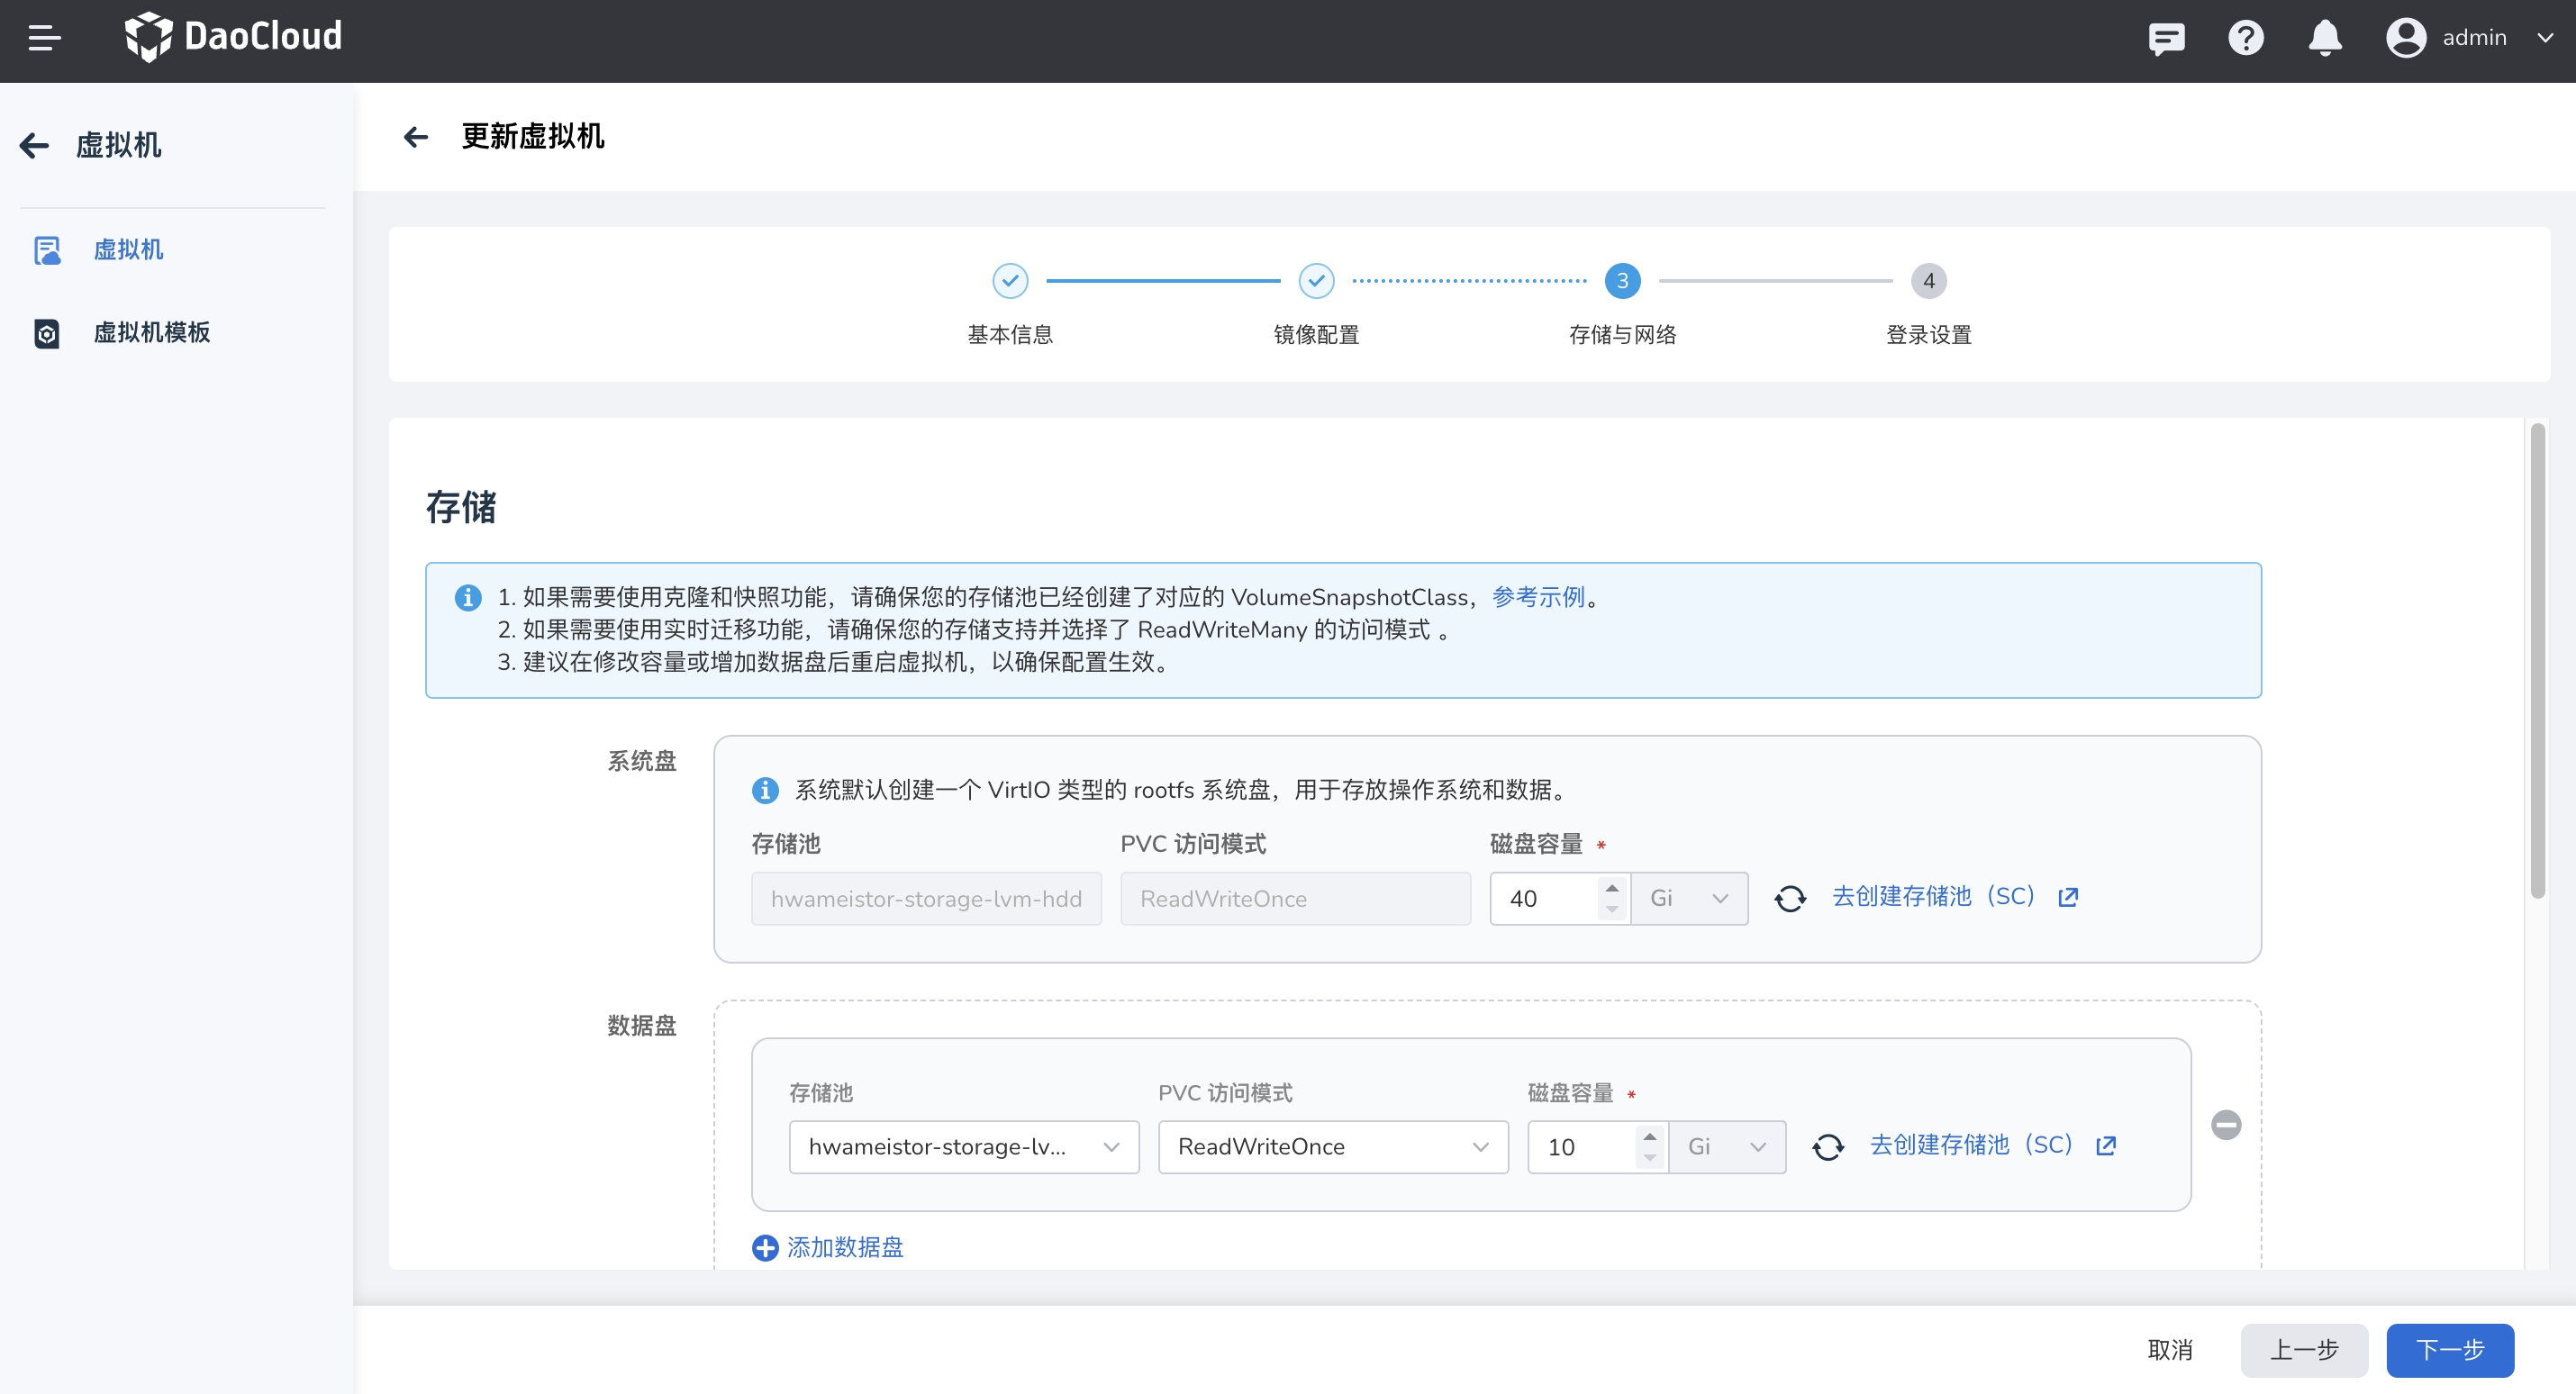The image size is (2576, 1394).
Task: Click the help question mark icon
Action: [2245, 38]
